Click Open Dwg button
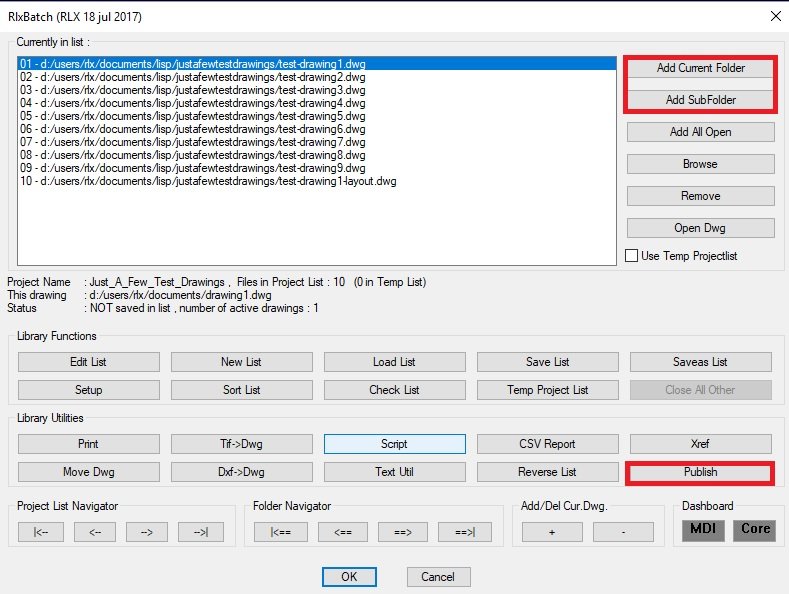Image resolution: width=789 pixels, height=594 pixels. point(700,228)
